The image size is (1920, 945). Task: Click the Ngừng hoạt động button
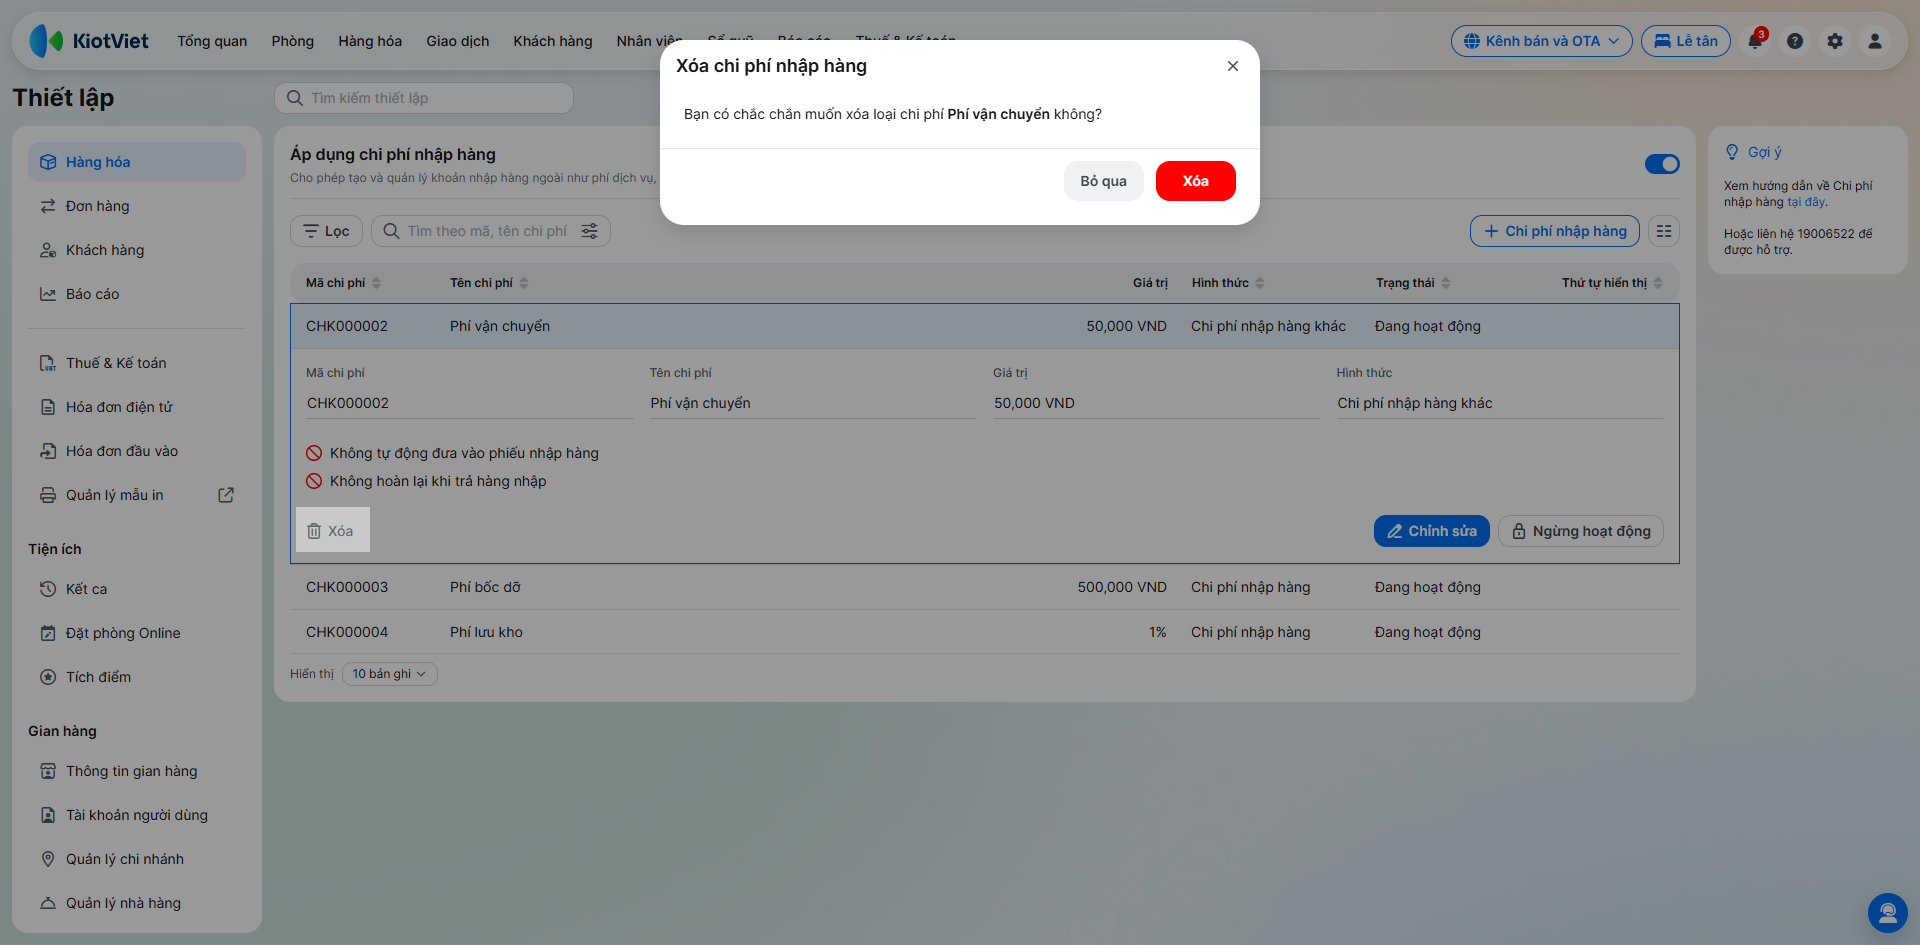point(1581,531)
